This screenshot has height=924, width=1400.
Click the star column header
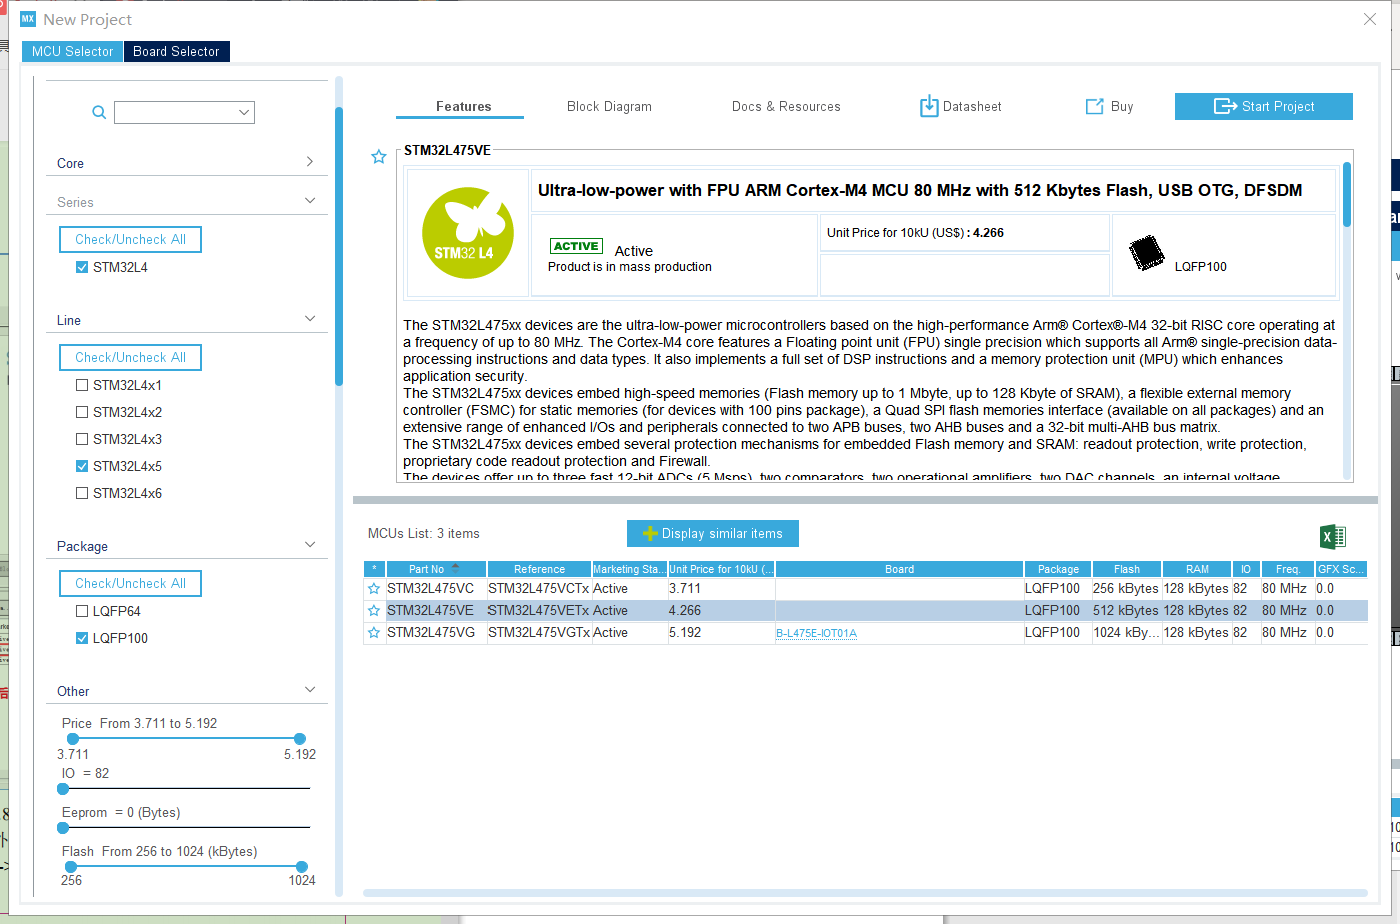coord(374,569)
